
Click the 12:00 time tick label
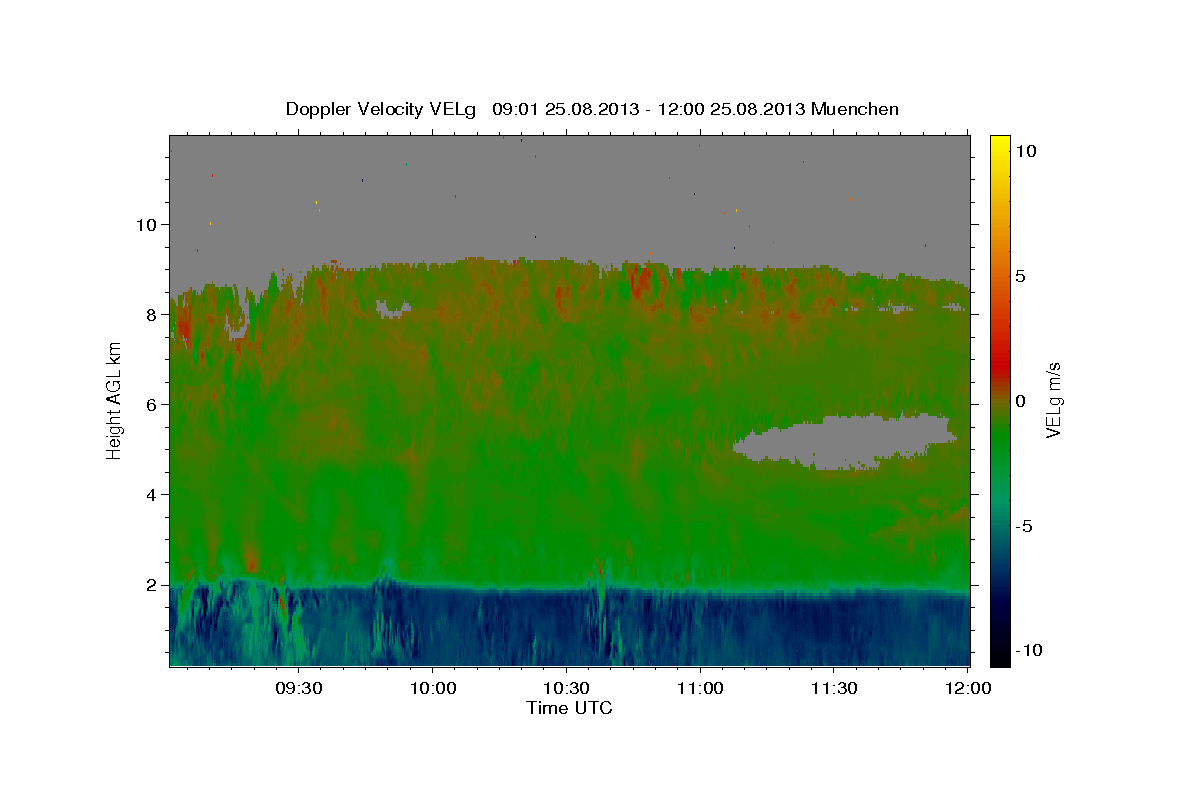click(x=967, y=689)
